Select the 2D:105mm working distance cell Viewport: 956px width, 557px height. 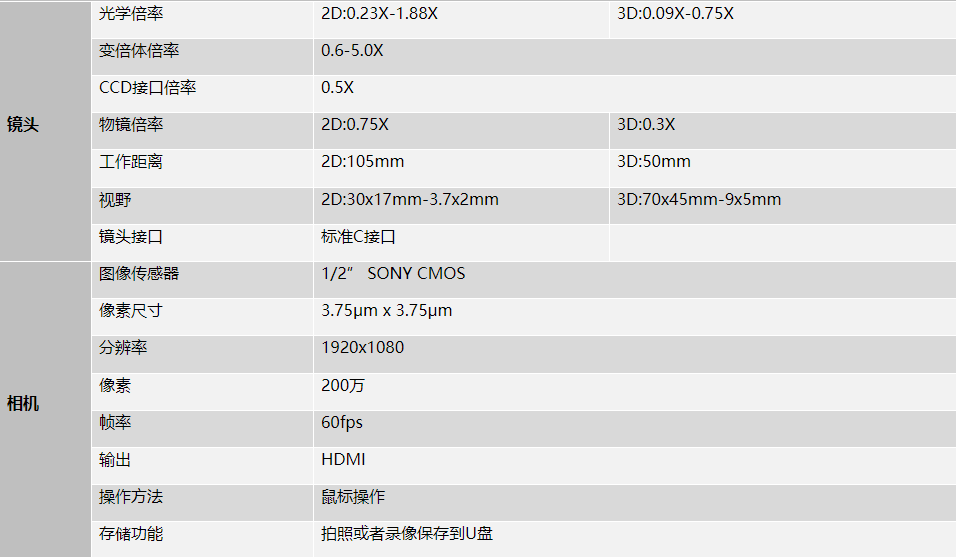click(x=363, y=162)
